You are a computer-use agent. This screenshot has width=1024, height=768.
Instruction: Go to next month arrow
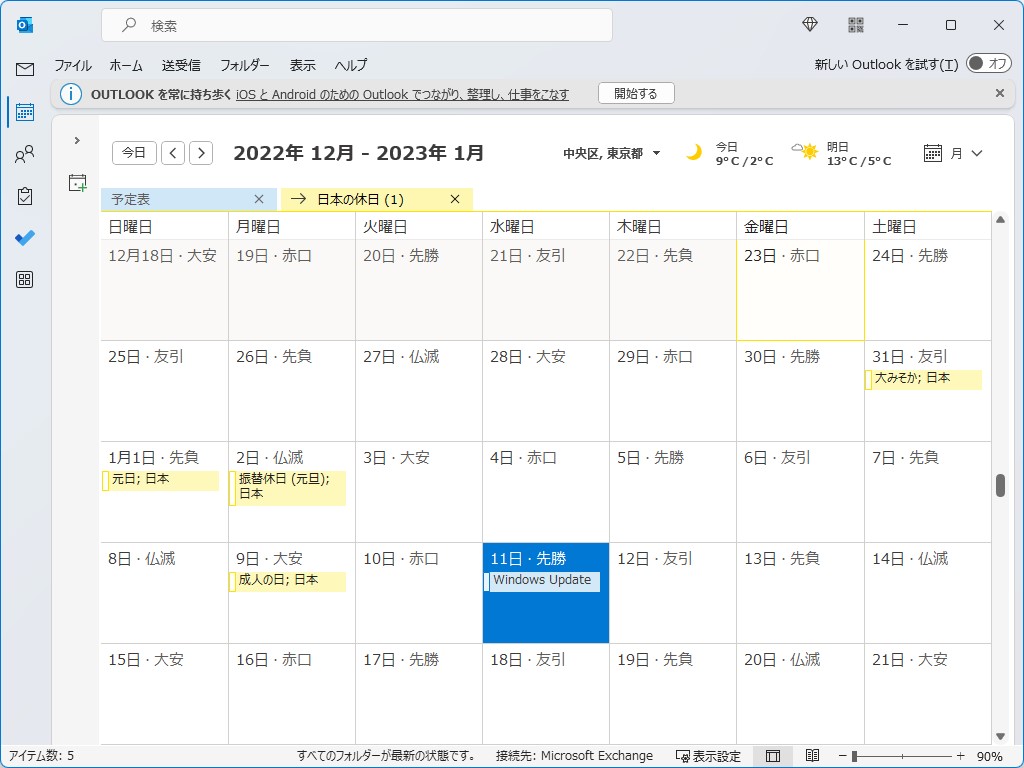(201, 153)
